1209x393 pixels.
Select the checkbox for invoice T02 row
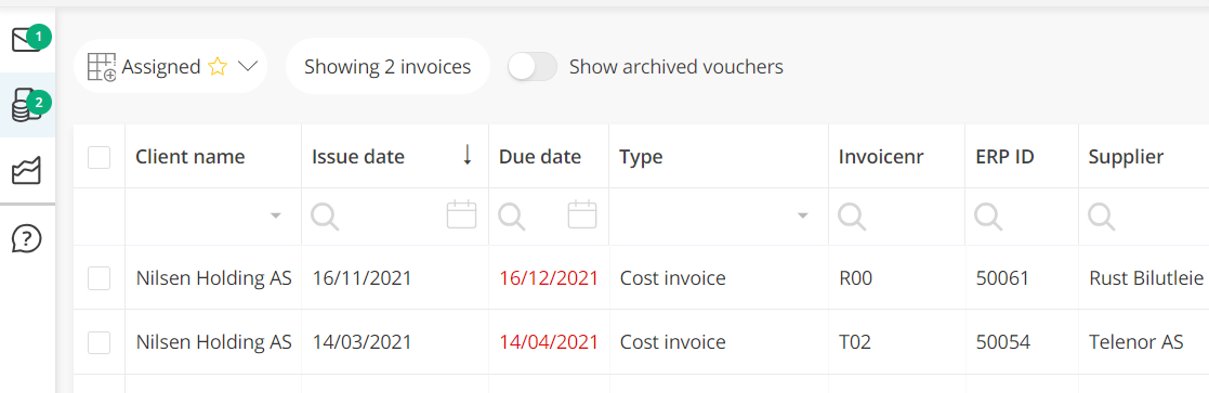click(99, 343)
